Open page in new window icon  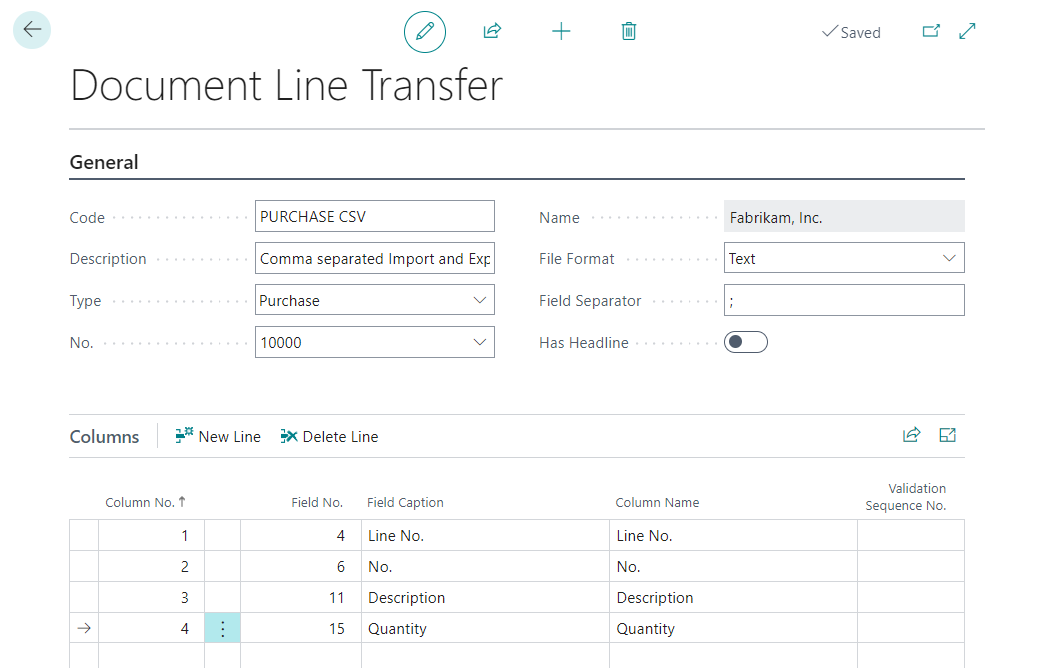pos(931,32)
